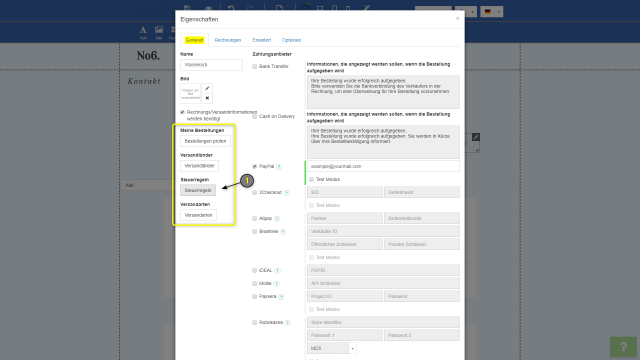Tick the Braintree checkbox

255,231
